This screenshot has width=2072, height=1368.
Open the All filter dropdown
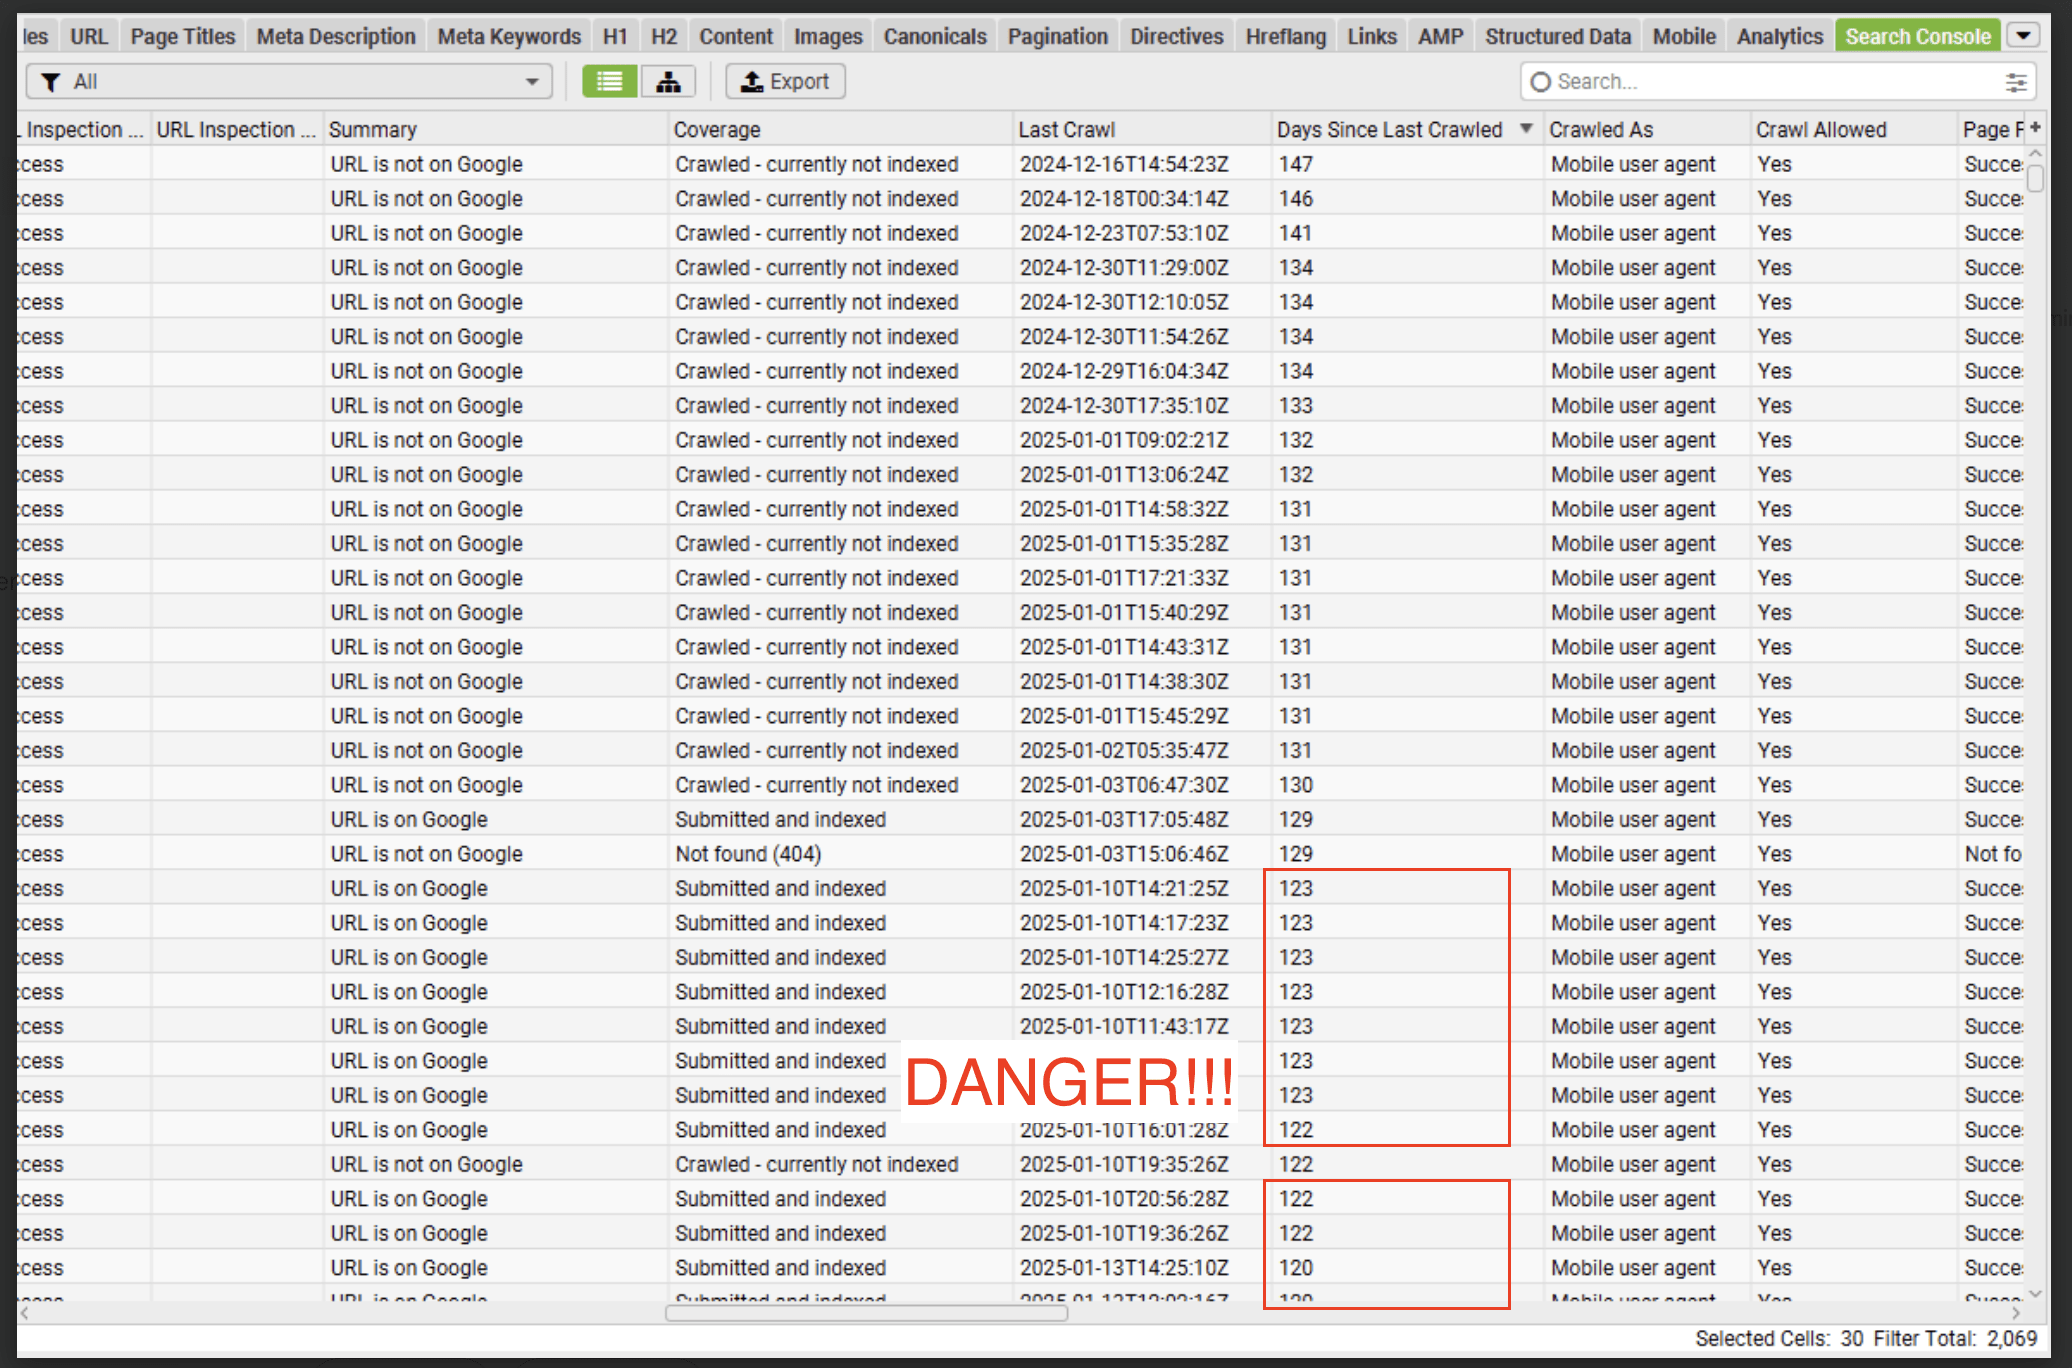pos(290,82)
